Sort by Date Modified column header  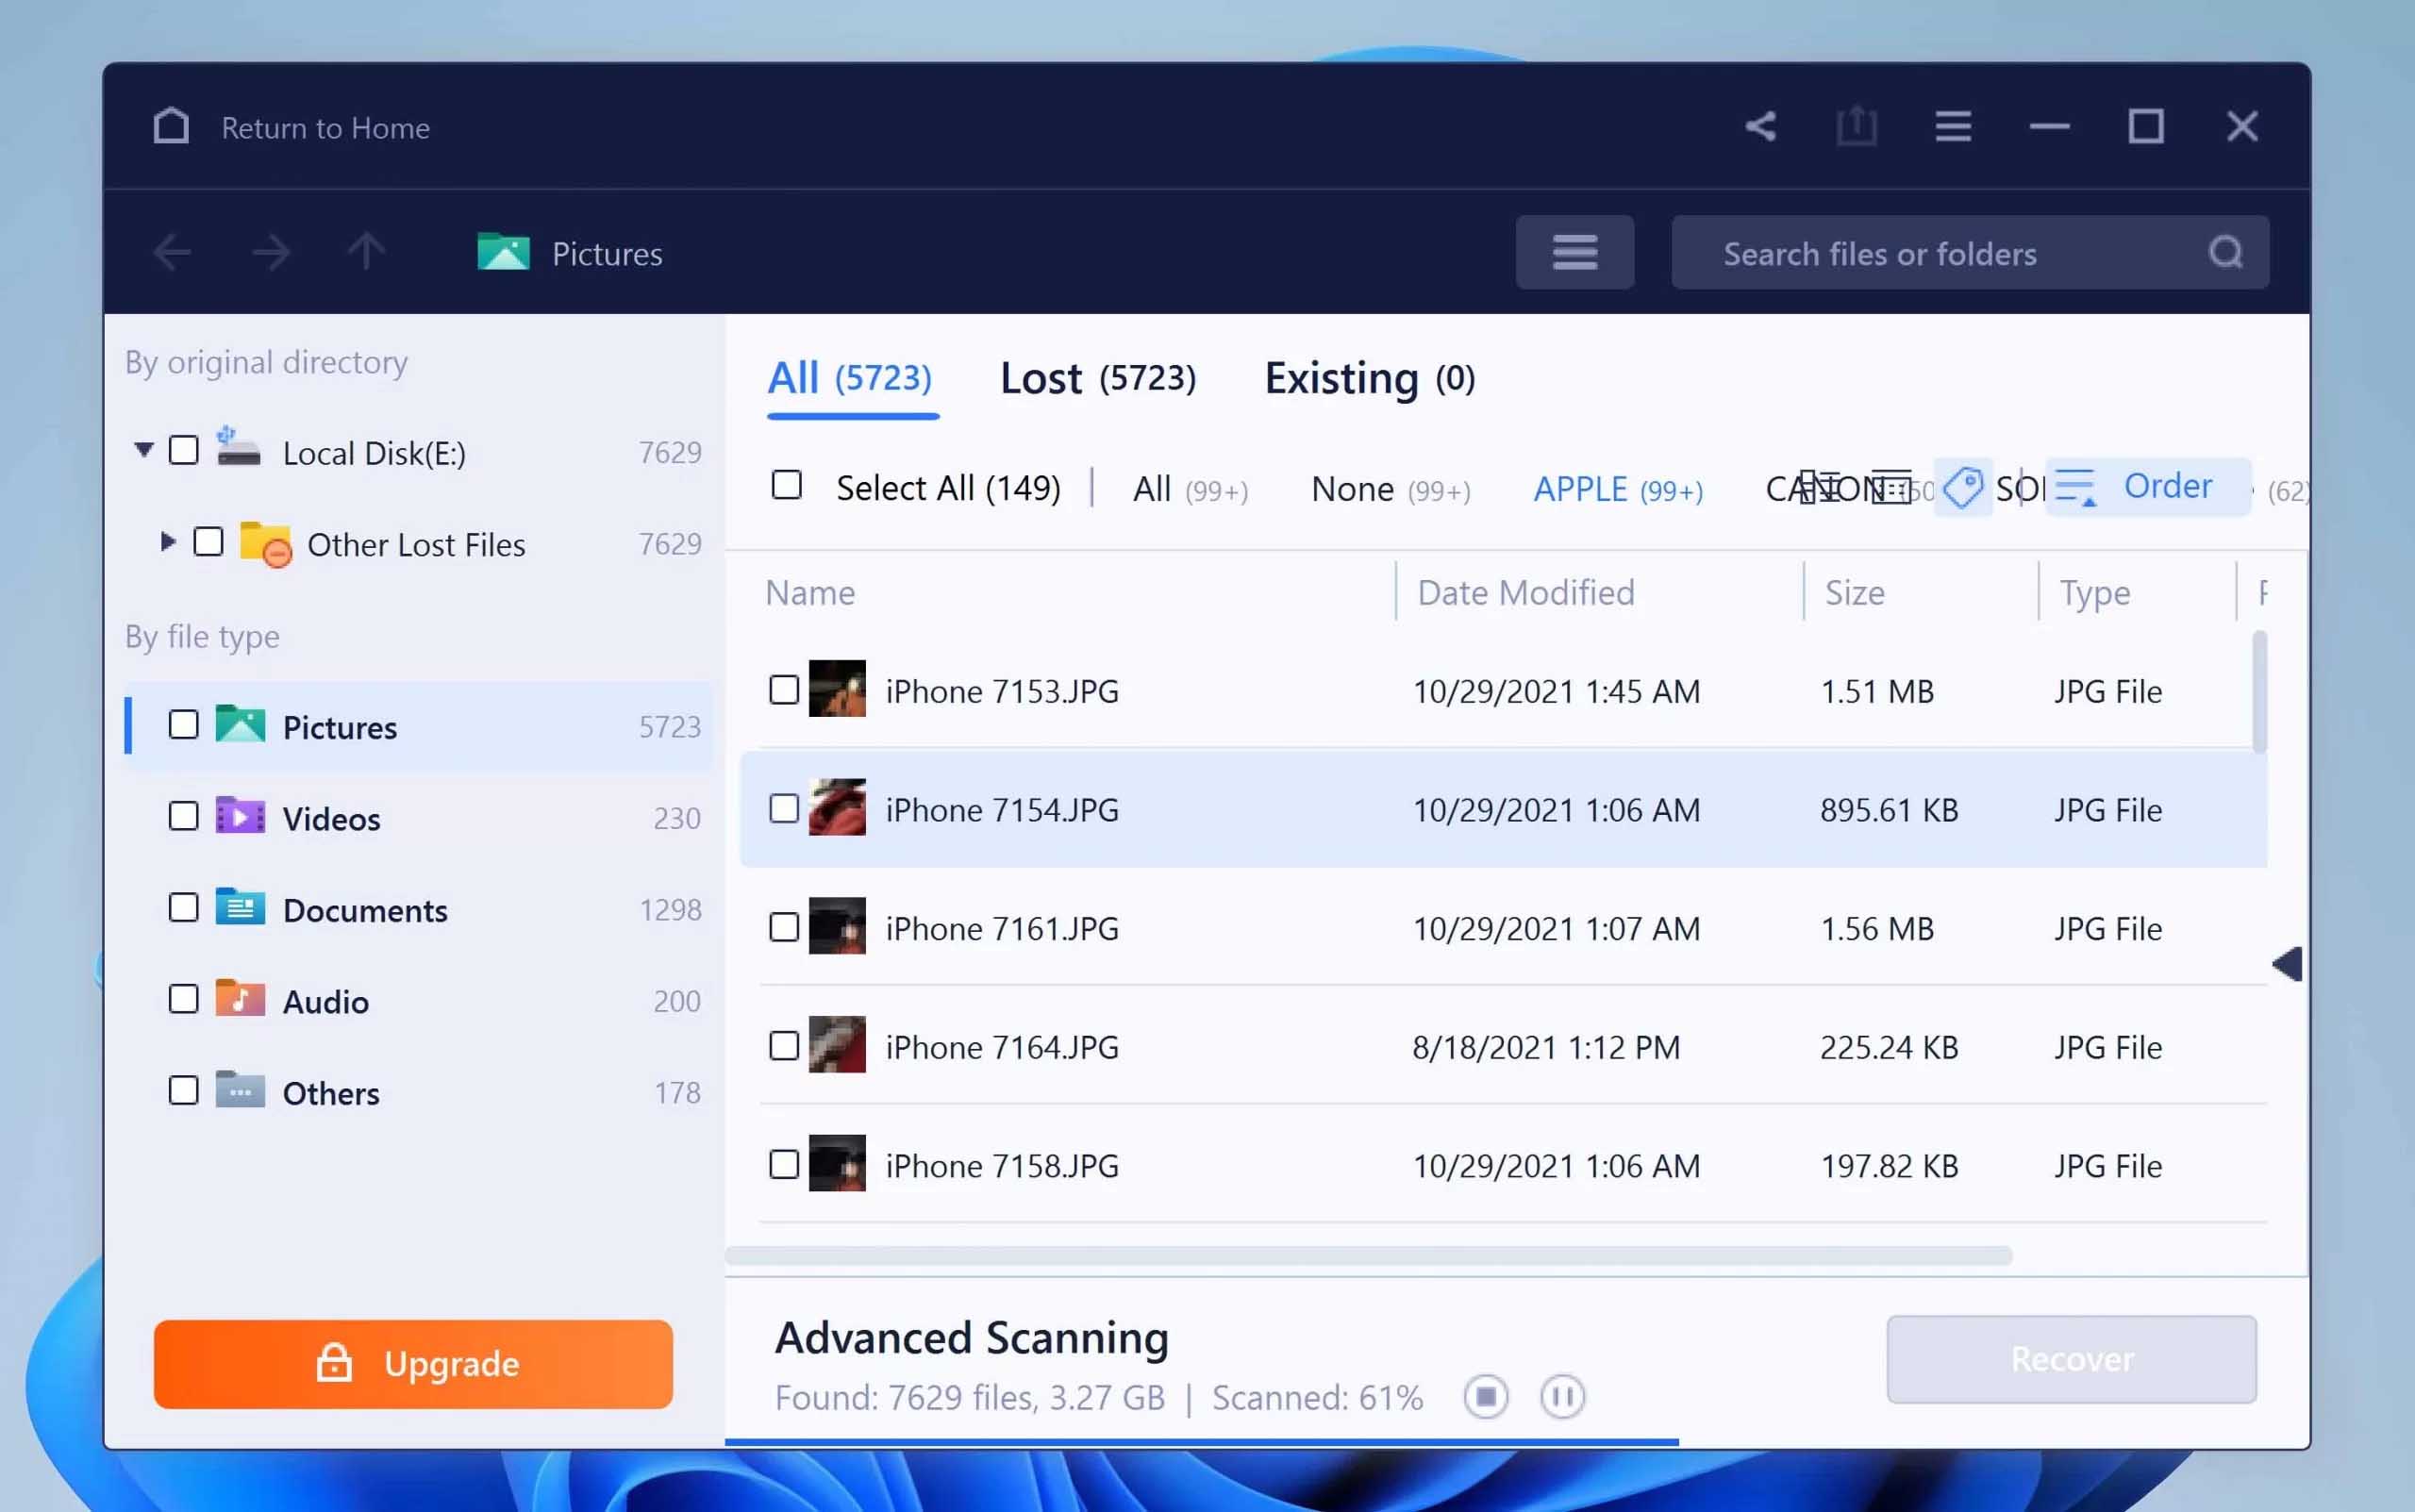click(1526, 593)
